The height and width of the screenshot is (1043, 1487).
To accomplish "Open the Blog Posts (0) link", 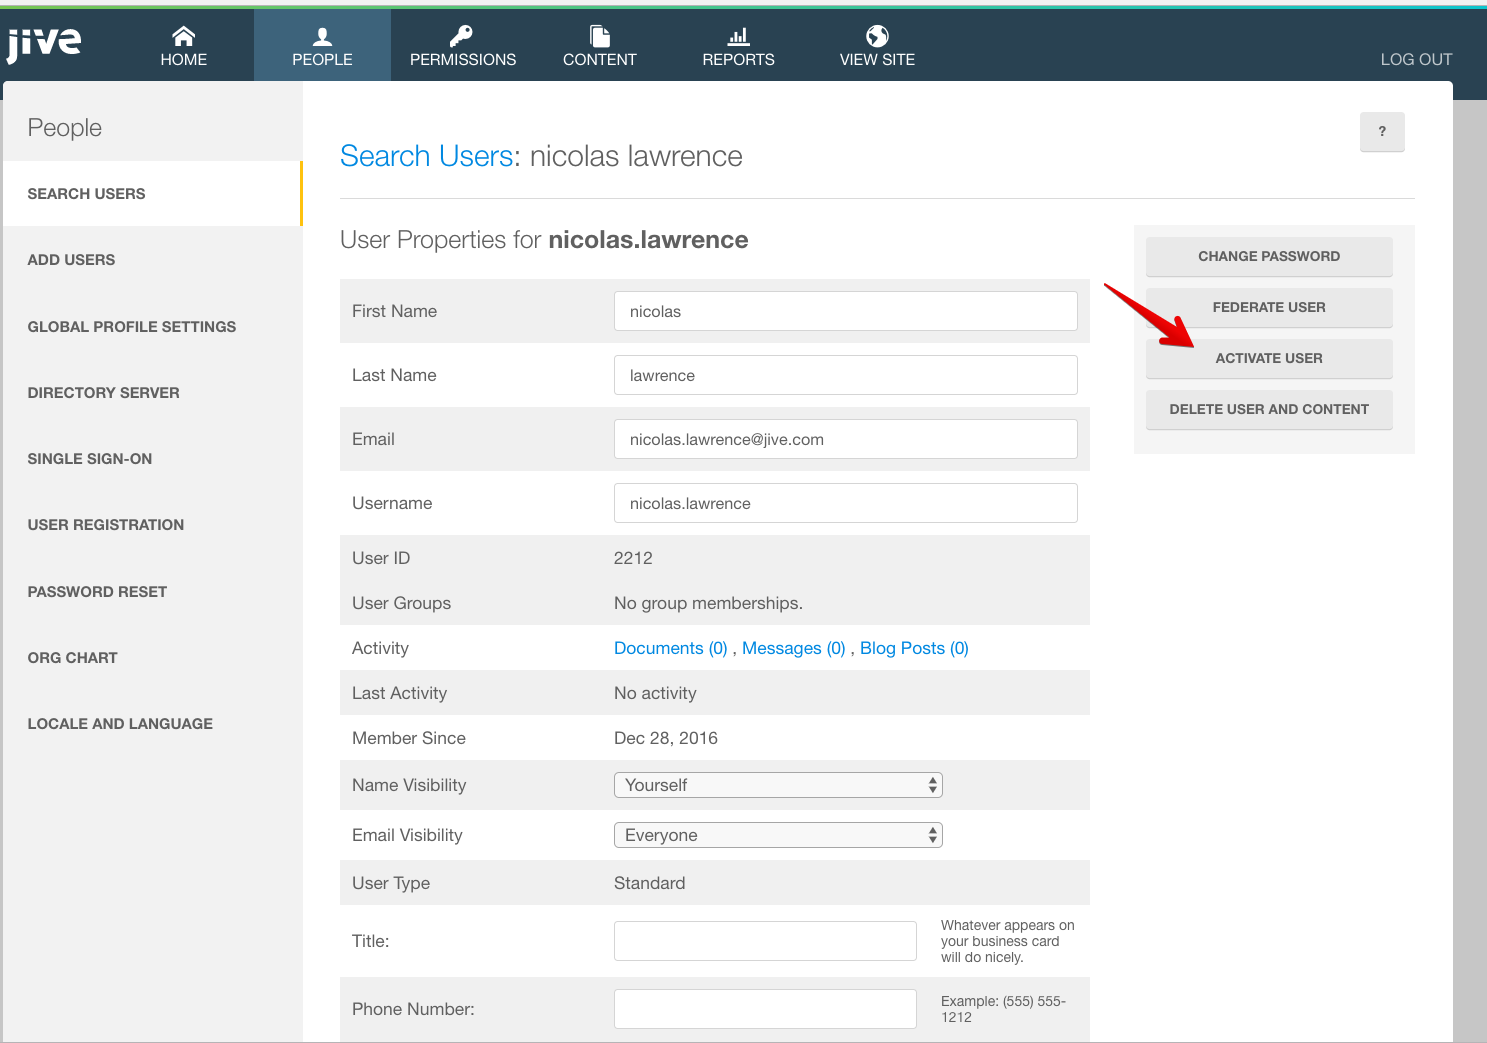I will click(x=913, y=648).
